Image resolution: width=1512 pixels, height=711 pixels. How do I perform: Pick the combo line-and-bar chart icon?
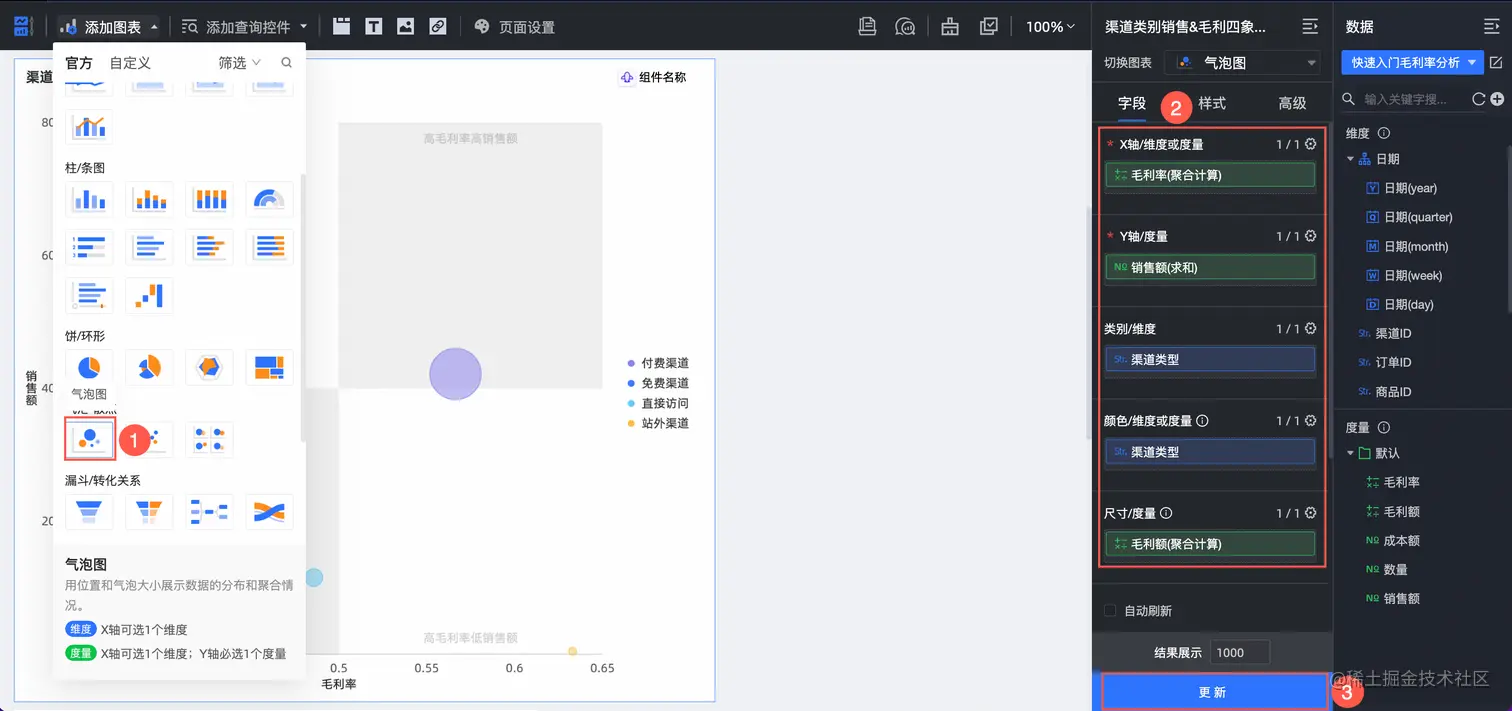coord(89,127)
